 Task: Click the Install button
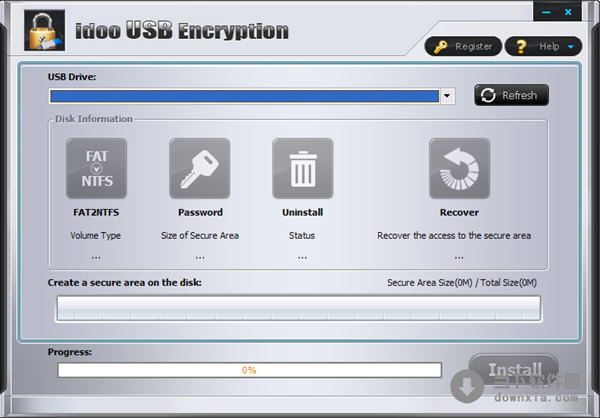(x=514, y=369)
